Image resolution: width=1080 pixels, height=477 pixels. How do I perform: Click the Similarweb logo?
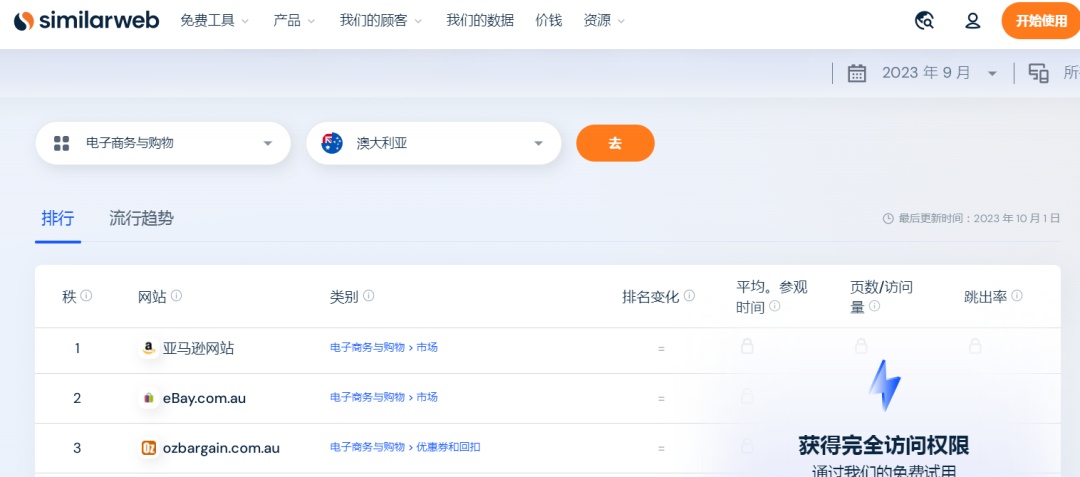click(x=86, y=21)
